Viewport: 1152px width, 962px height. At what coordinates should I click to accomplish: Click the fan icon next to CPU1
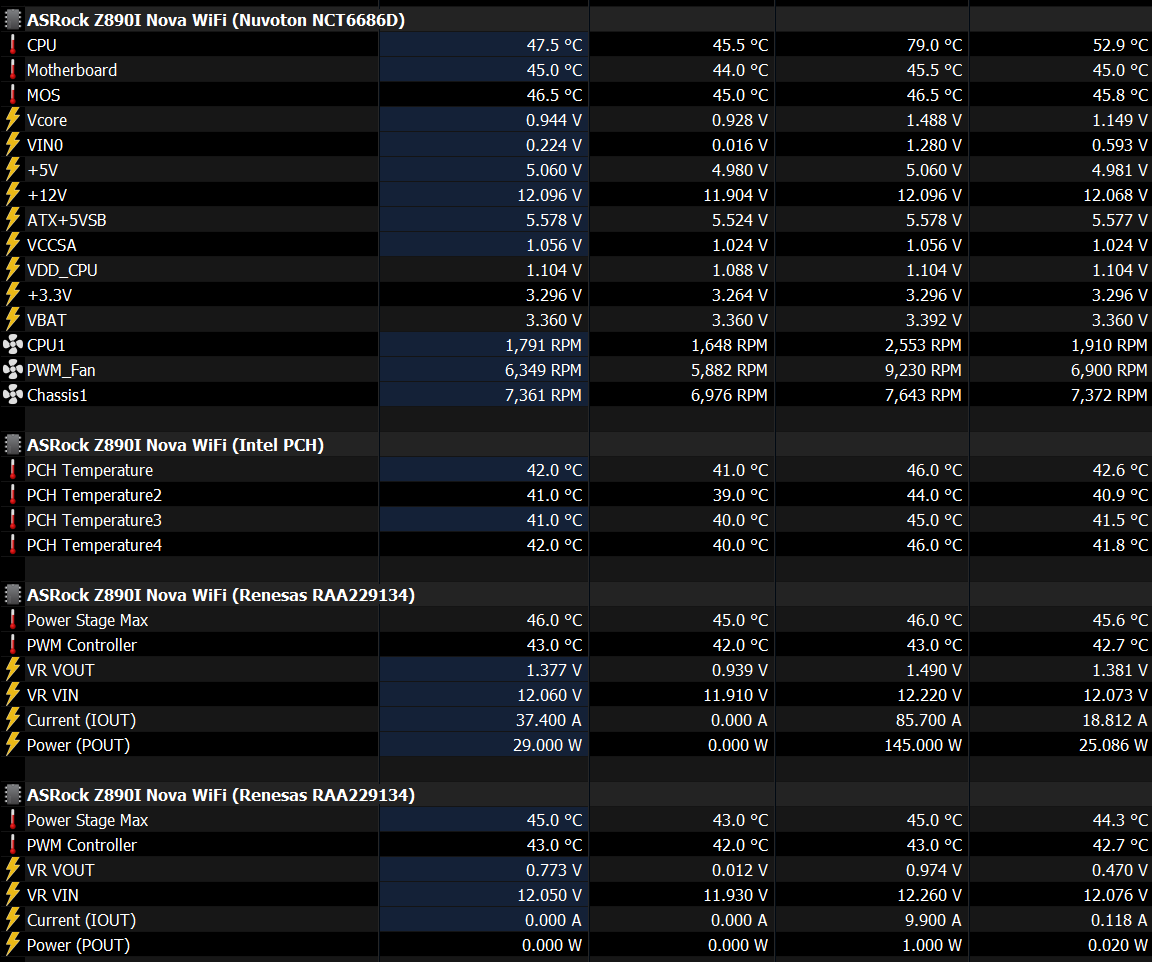coord(12,345)
